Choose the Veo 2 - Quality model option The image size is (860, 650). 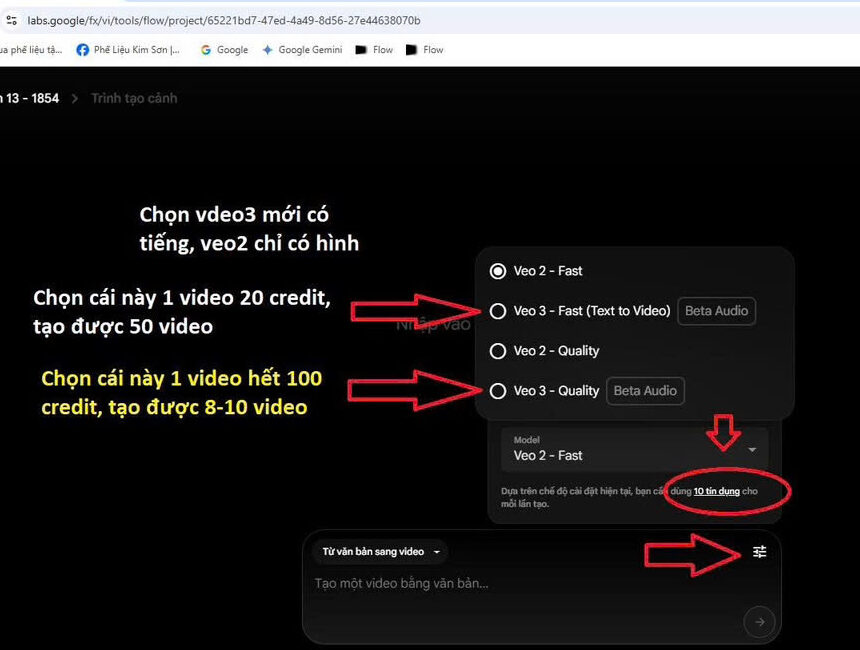(498, 351)
